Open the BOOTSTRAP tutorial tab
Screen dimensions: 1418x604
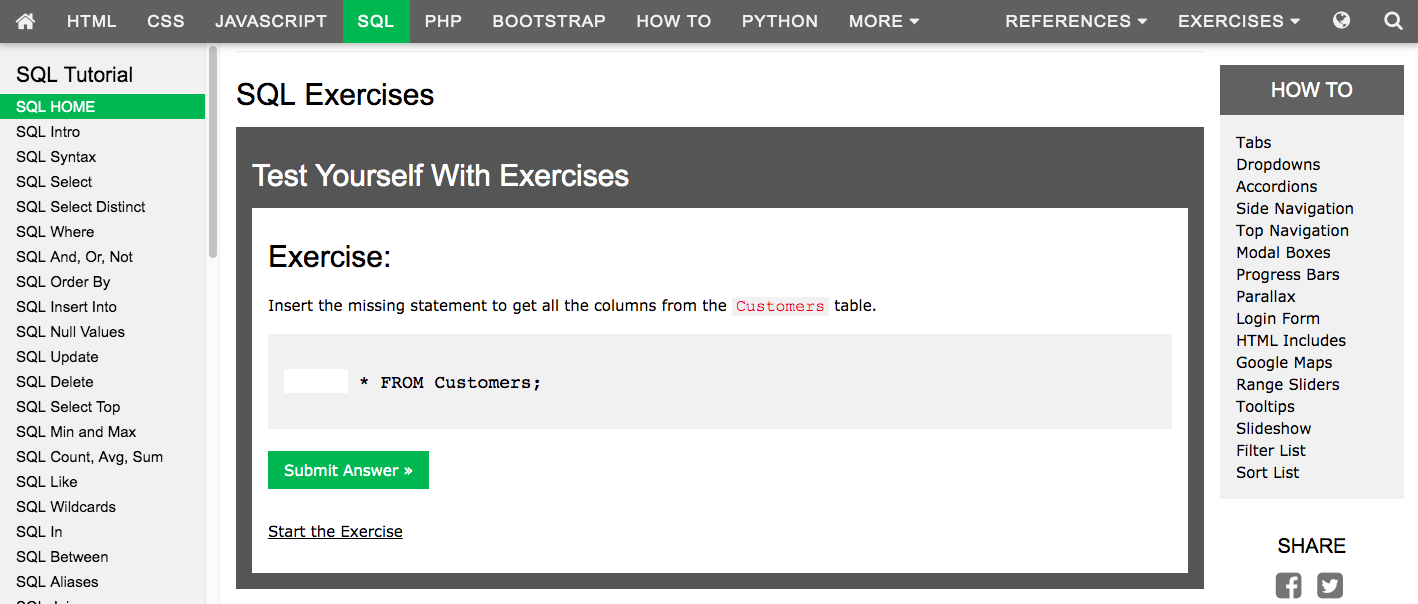pos(549,21)
